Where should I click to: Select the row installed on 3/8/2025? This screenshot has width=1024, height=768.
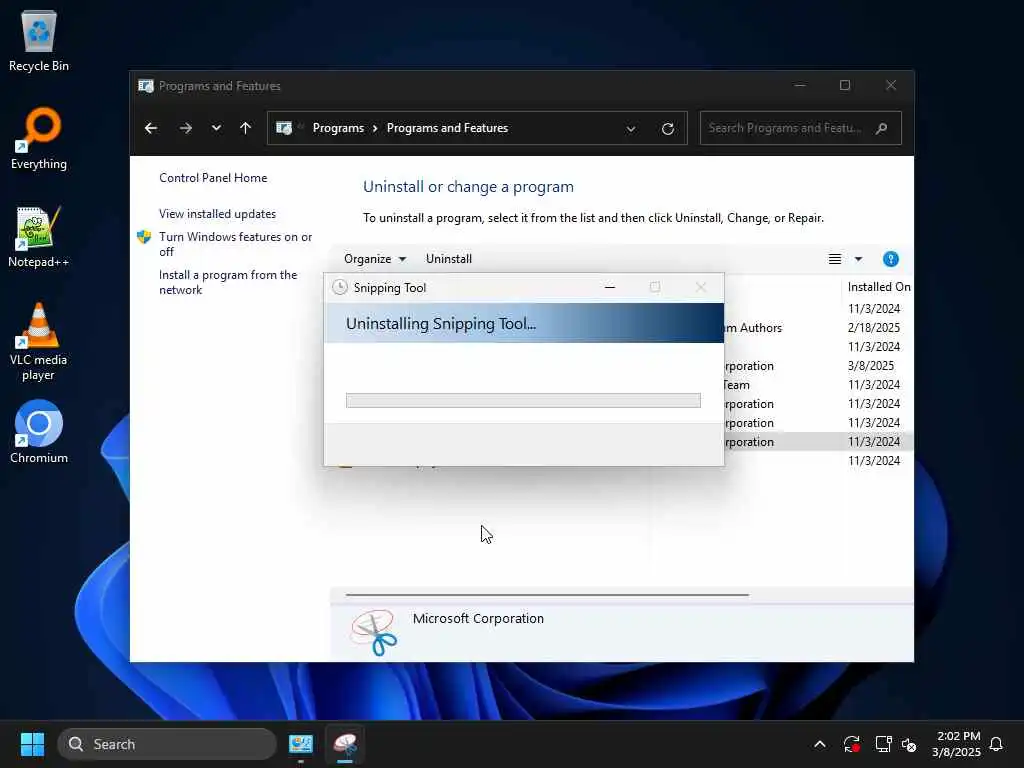[819, 366]
